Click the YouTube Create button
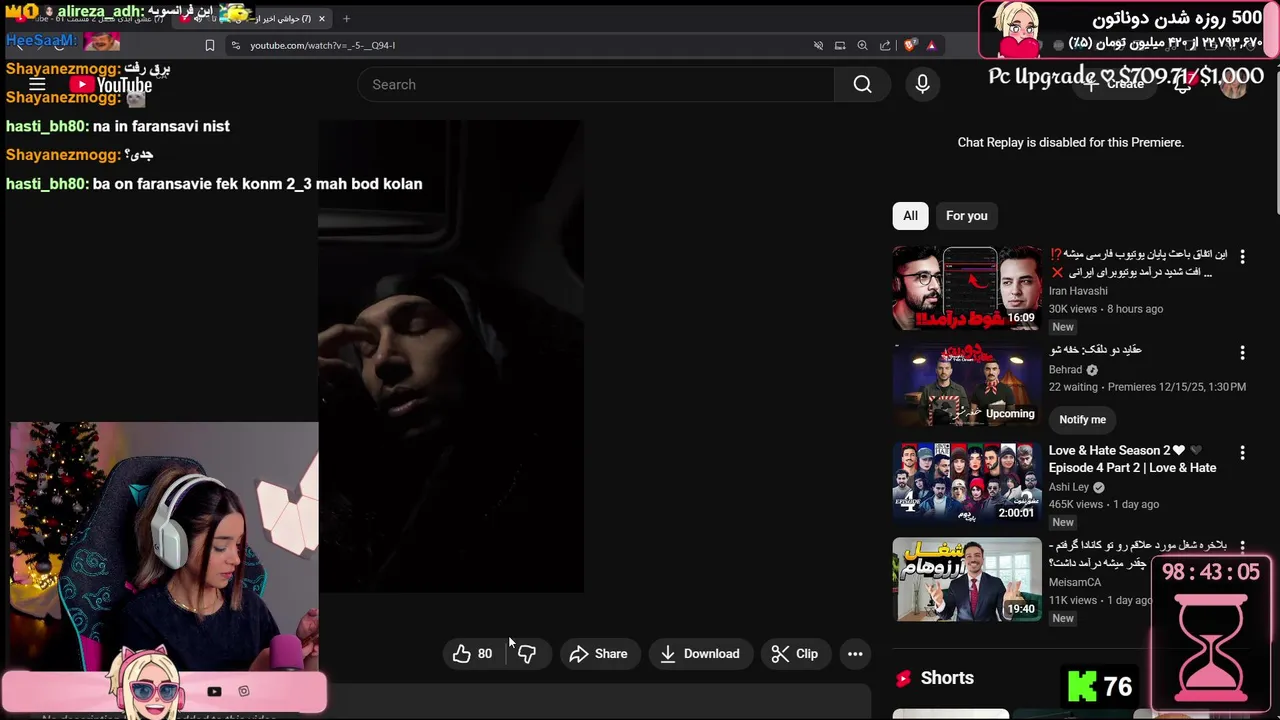Viewport: 1280px width, 720px height. tap(1116, 84)
